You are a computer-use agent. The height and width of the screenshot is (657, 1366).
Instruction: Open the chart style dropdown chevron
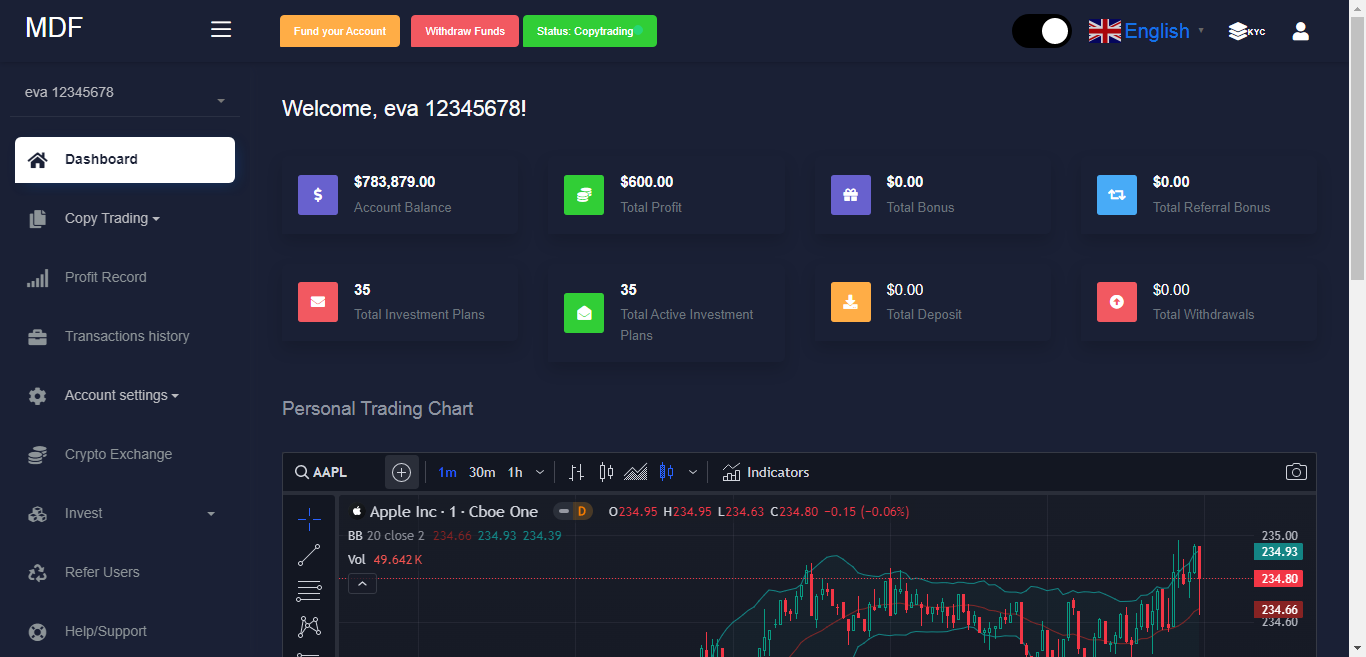693,472
